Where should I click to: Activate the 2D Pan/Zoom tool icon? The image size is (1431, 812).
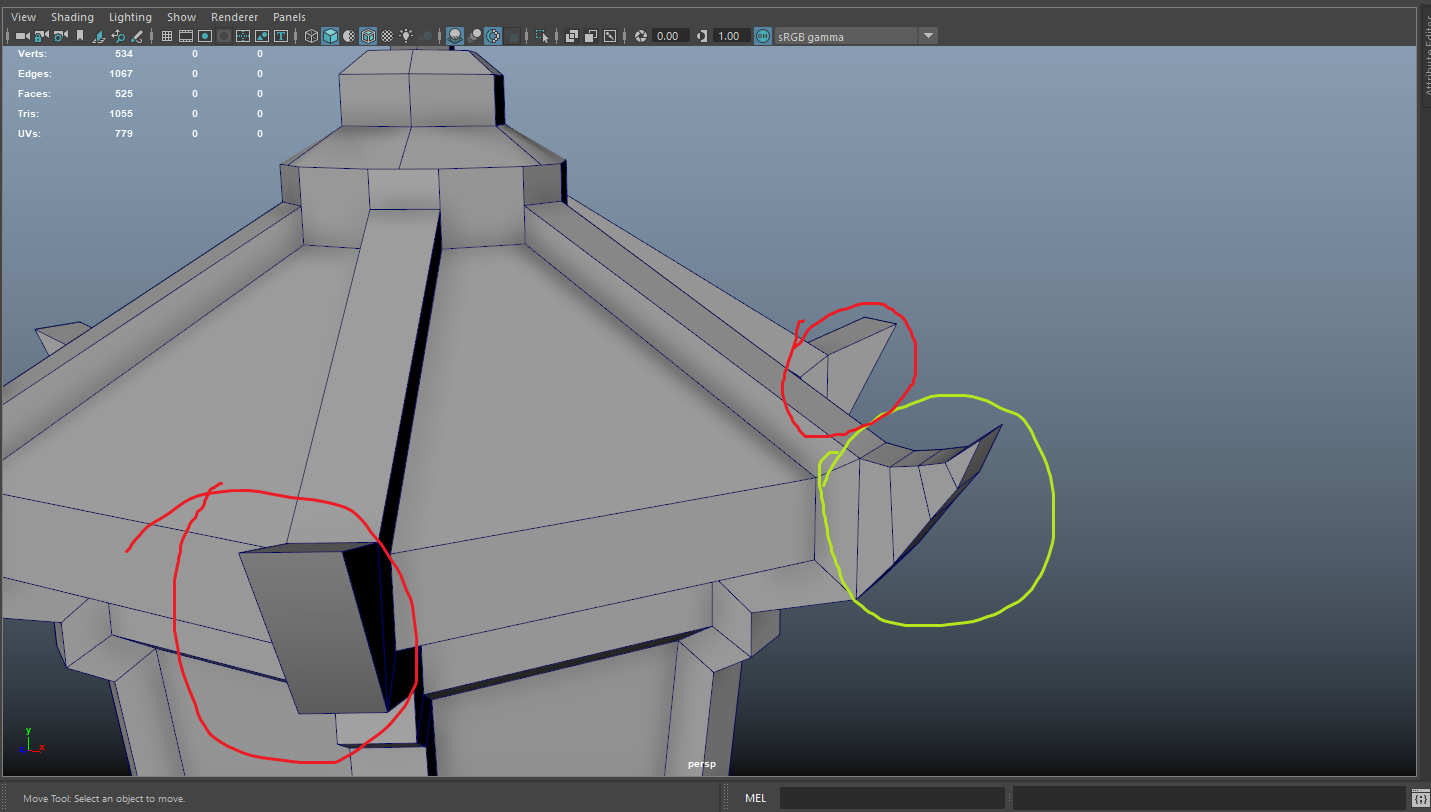[118, 35]
